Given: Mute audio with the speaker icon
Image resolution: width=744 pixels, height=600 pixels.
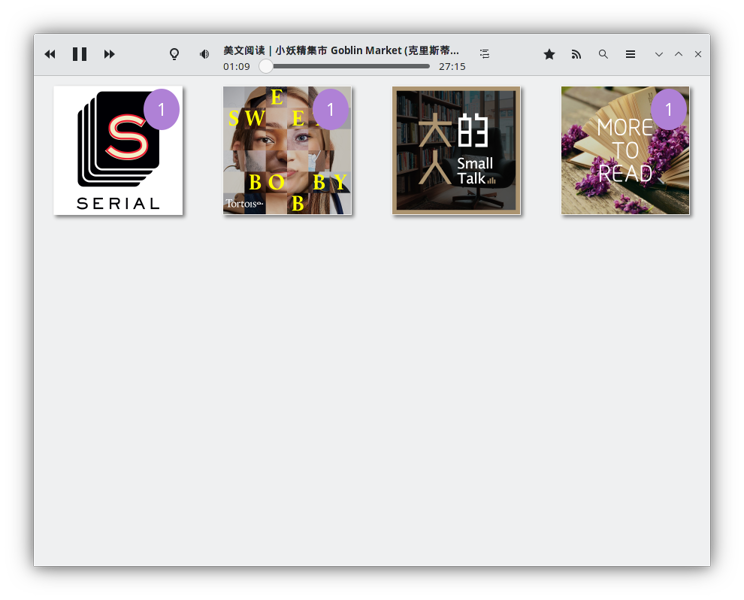Looking at the screenshot, I should (204, 54).
